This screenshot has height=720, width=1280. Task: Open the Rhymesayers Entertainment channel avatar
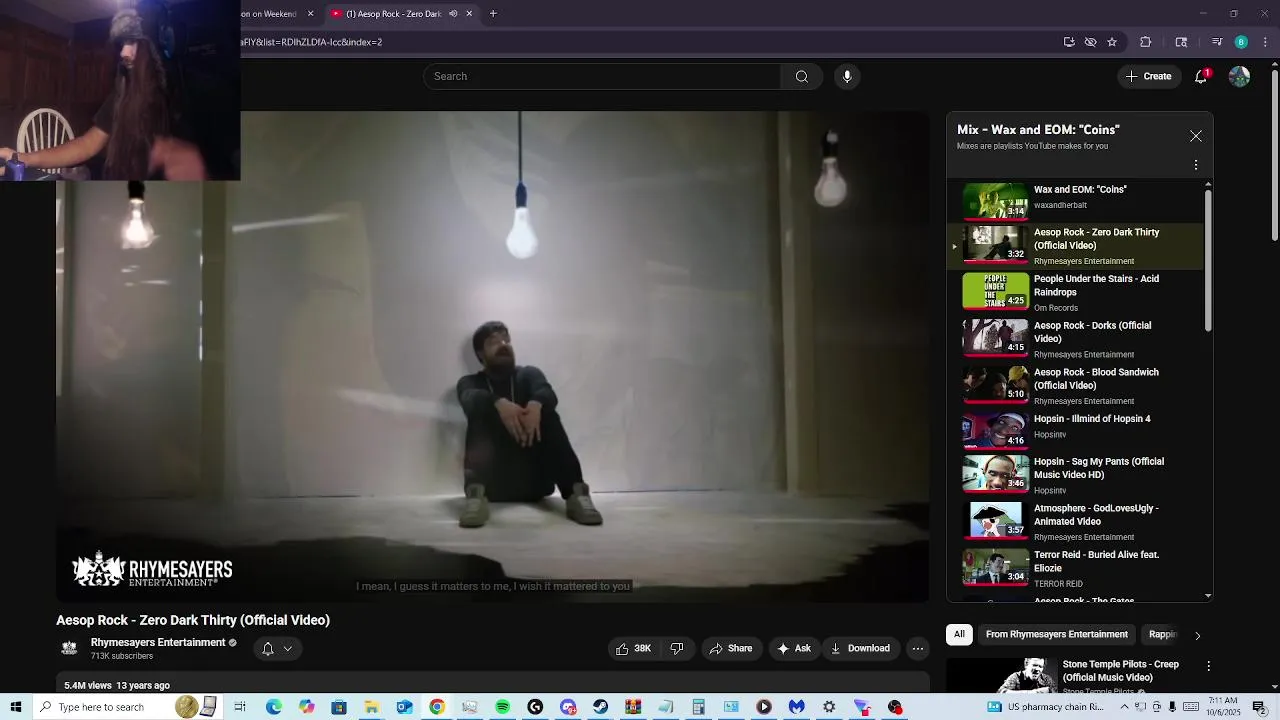click(x=69, y=648)
